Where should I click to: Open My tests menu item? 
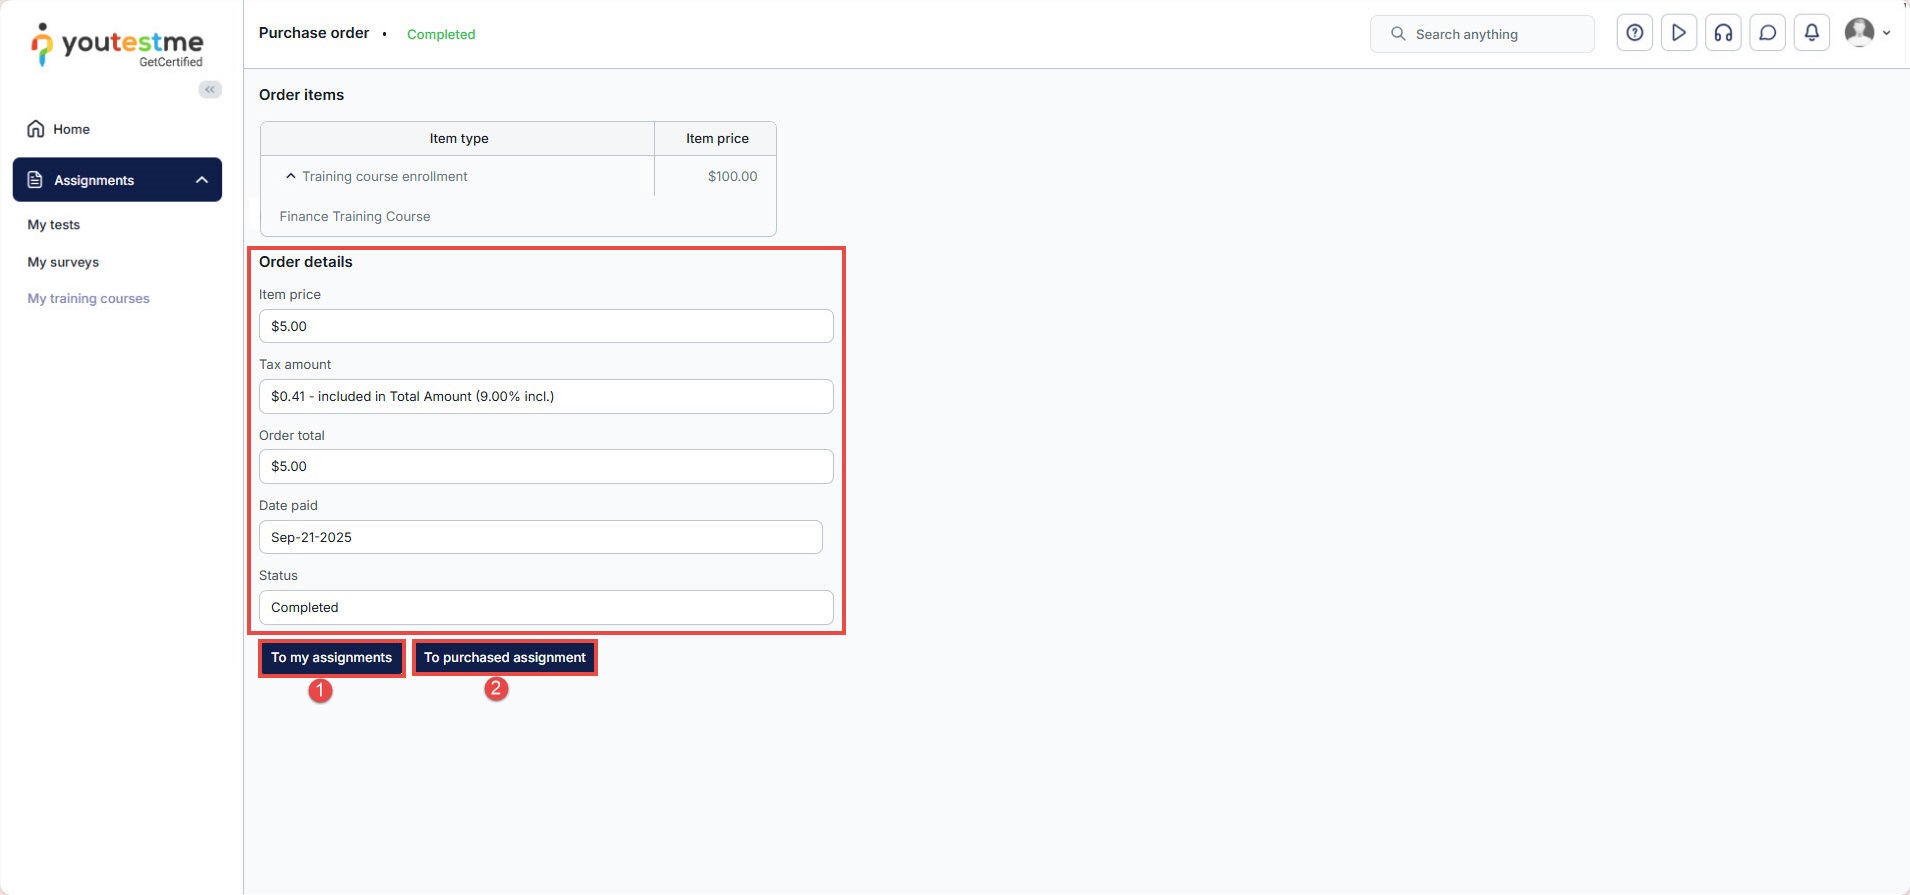[x=54, y=225]
